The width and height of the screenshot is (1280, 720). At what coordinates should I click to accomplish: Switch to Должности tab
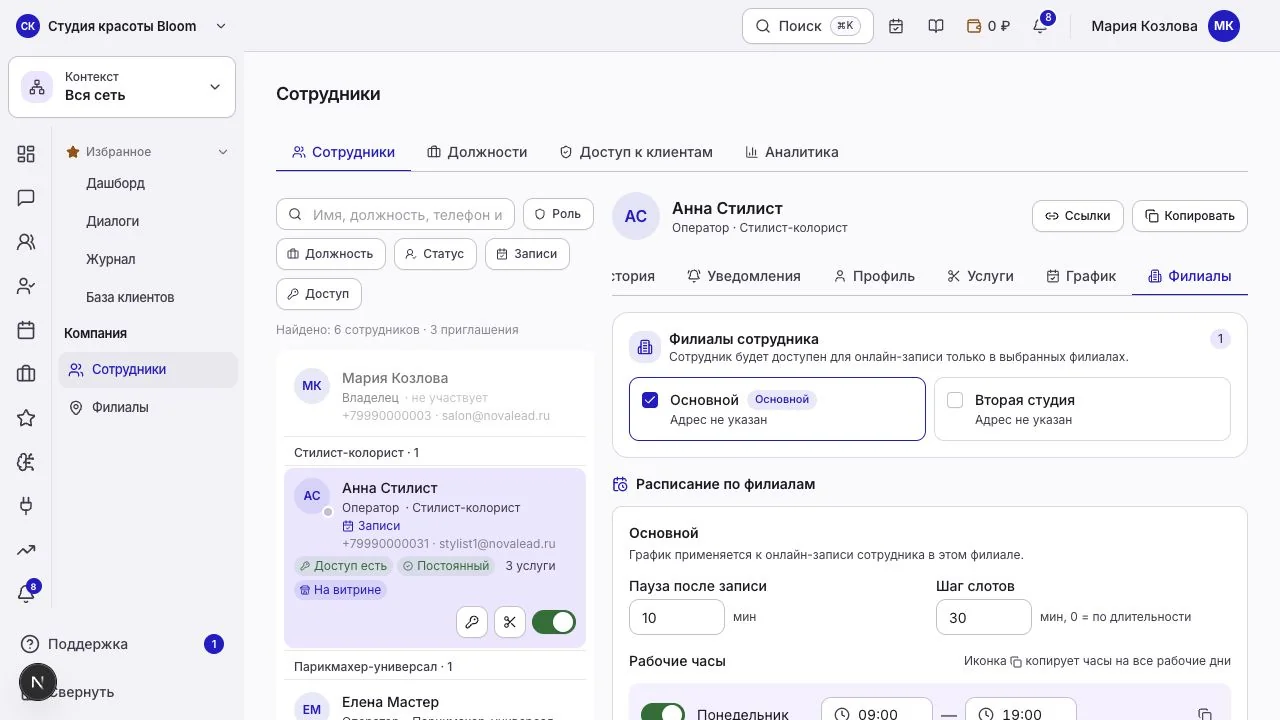477,152
